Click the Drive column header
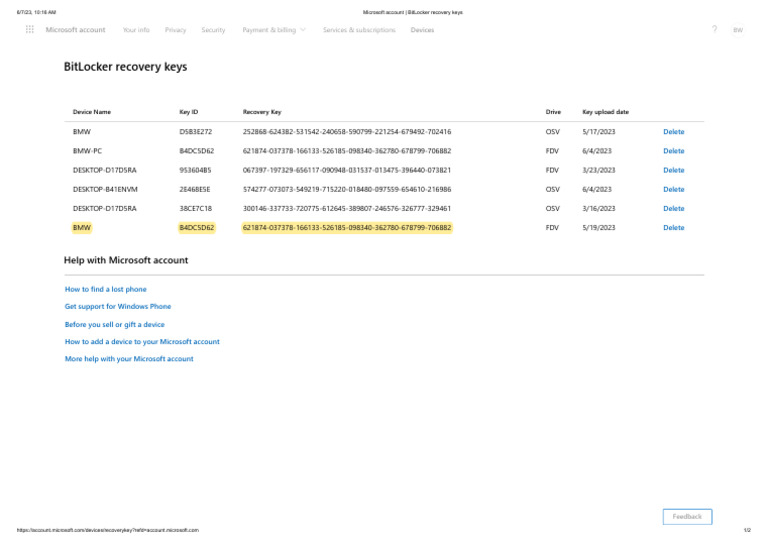 553,112
